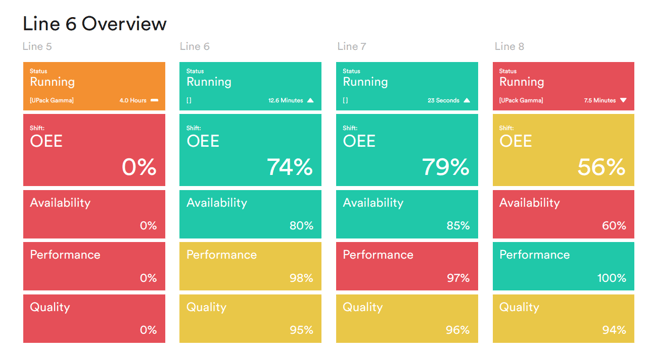Select the Performance 100% green tile
Image resolution: width=650 pixels, height=360 pixels.
[x=563, y=266]
